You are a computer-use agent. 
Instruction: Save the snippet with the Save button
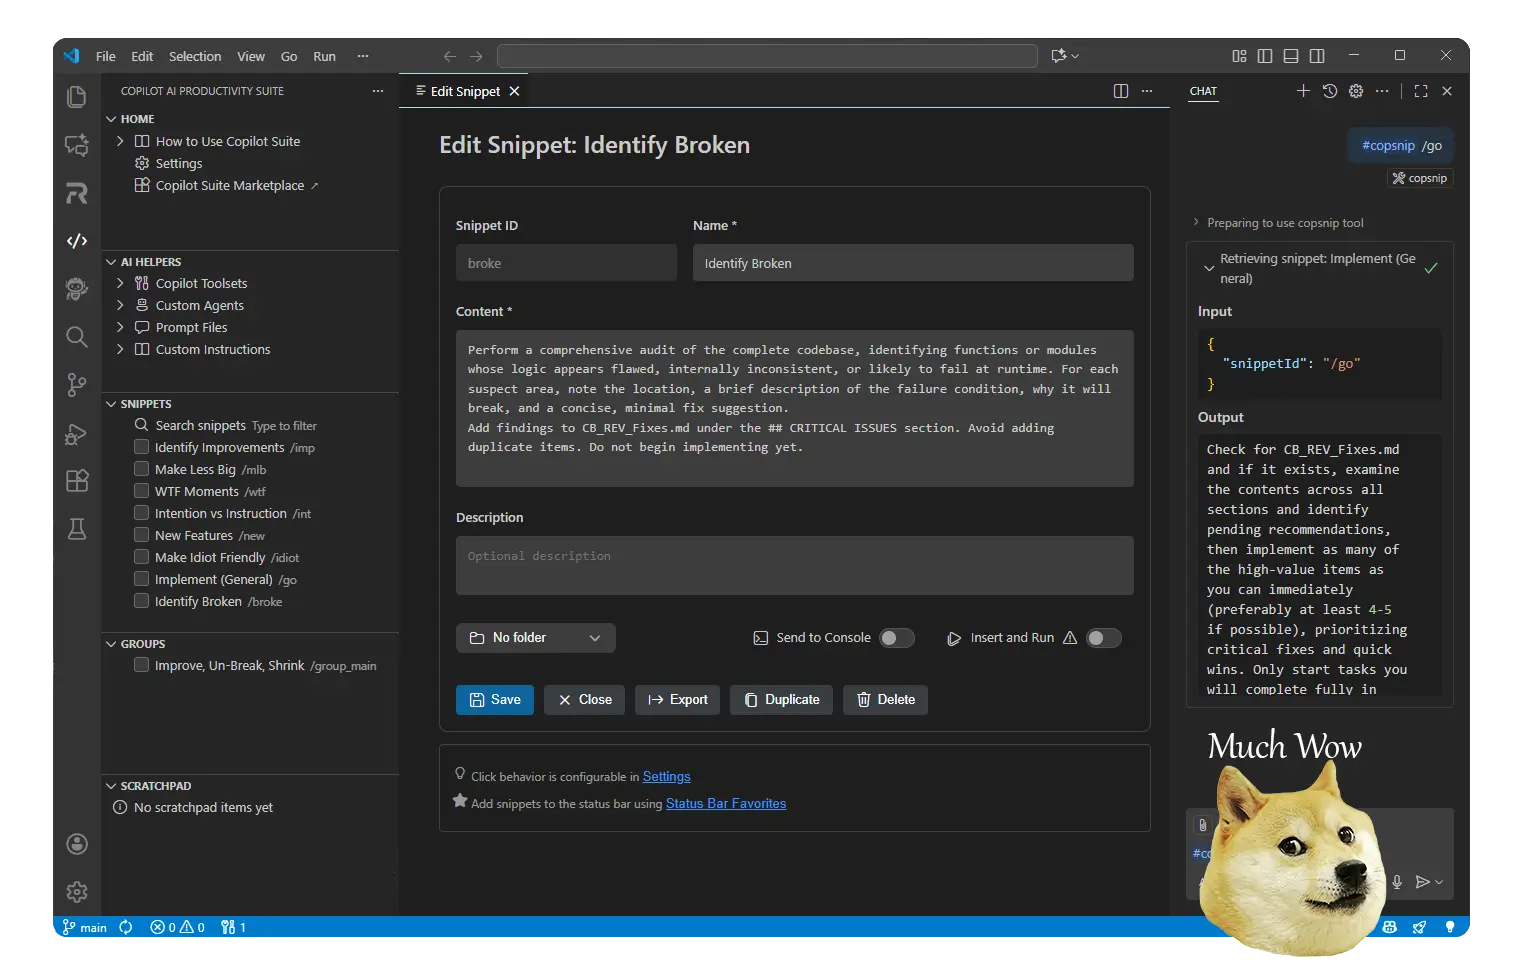(494, 699)
